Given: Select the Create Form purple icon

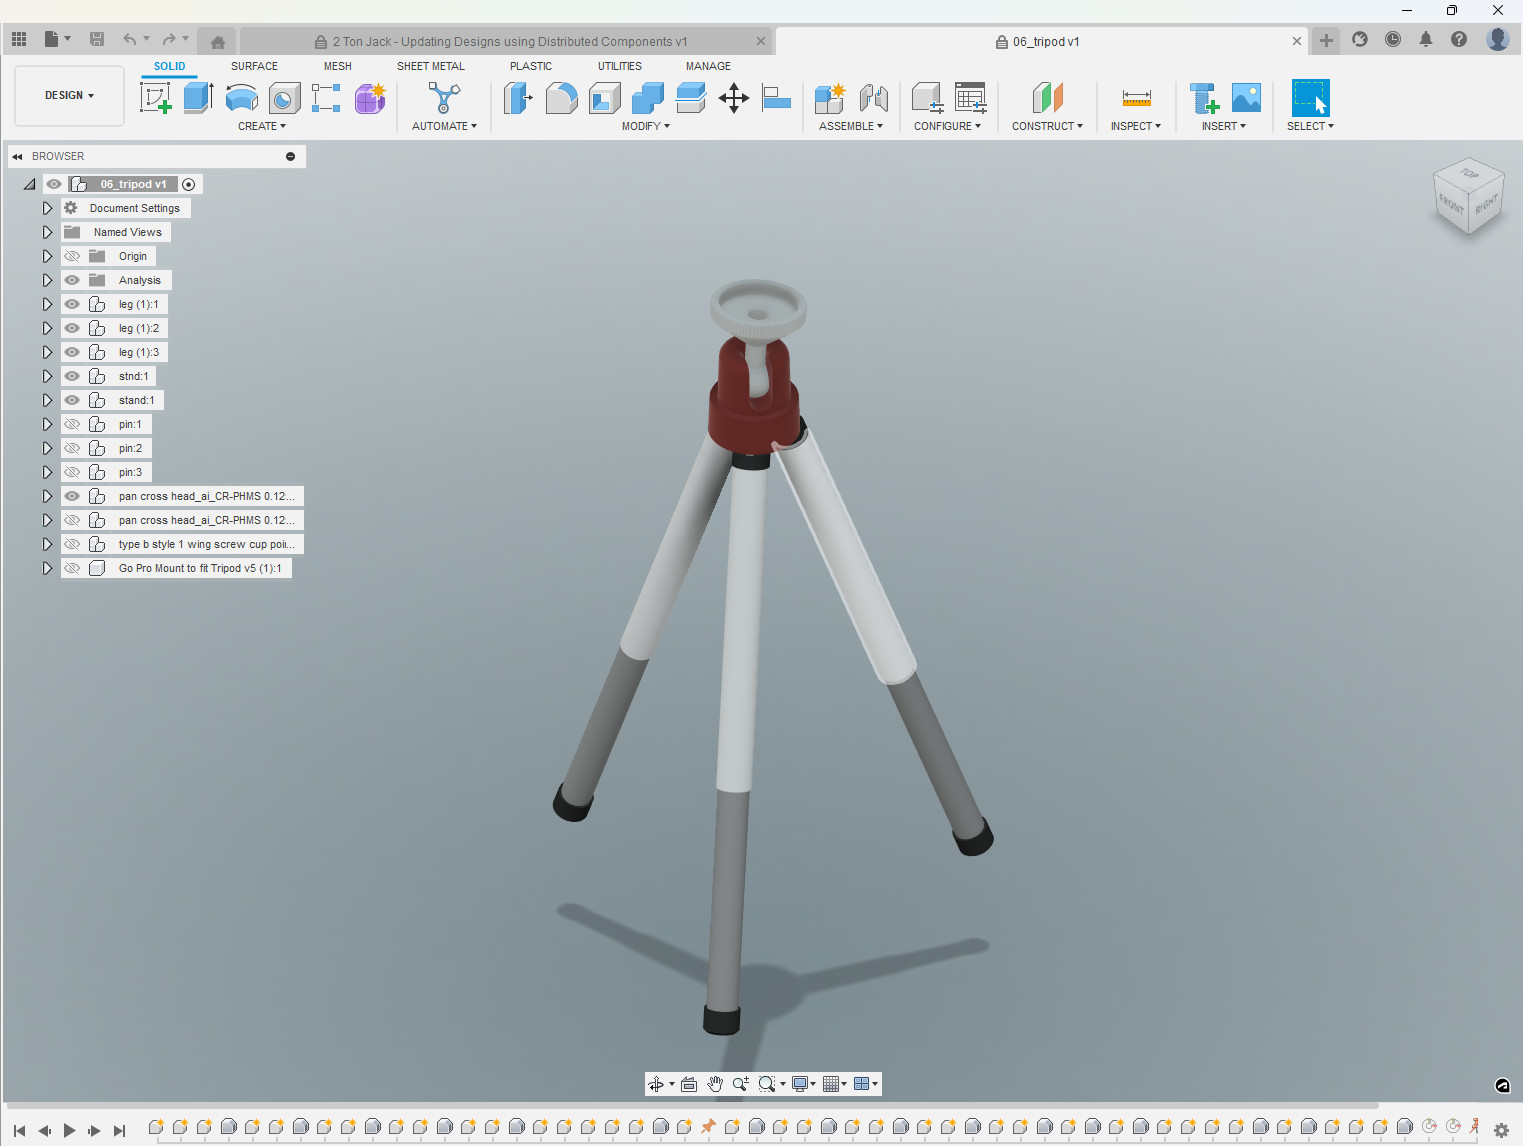Looking at the screenshot, I should coord(370,98).
